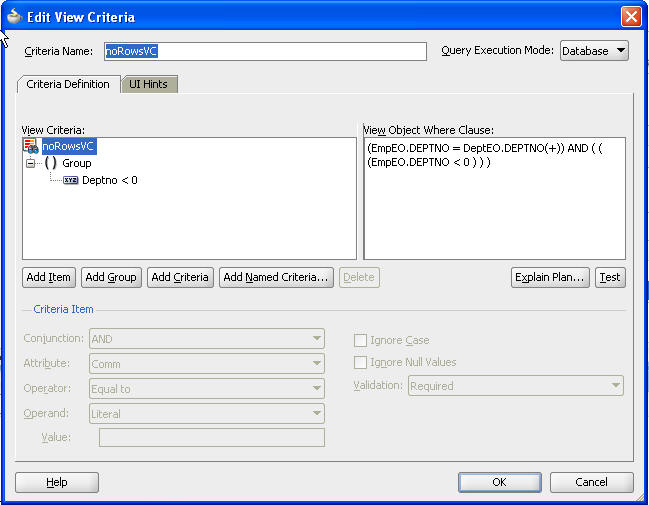Toggle the Ignore Null Values checkbox
Viewport: 649px width, 505px height.
point(360,363)
